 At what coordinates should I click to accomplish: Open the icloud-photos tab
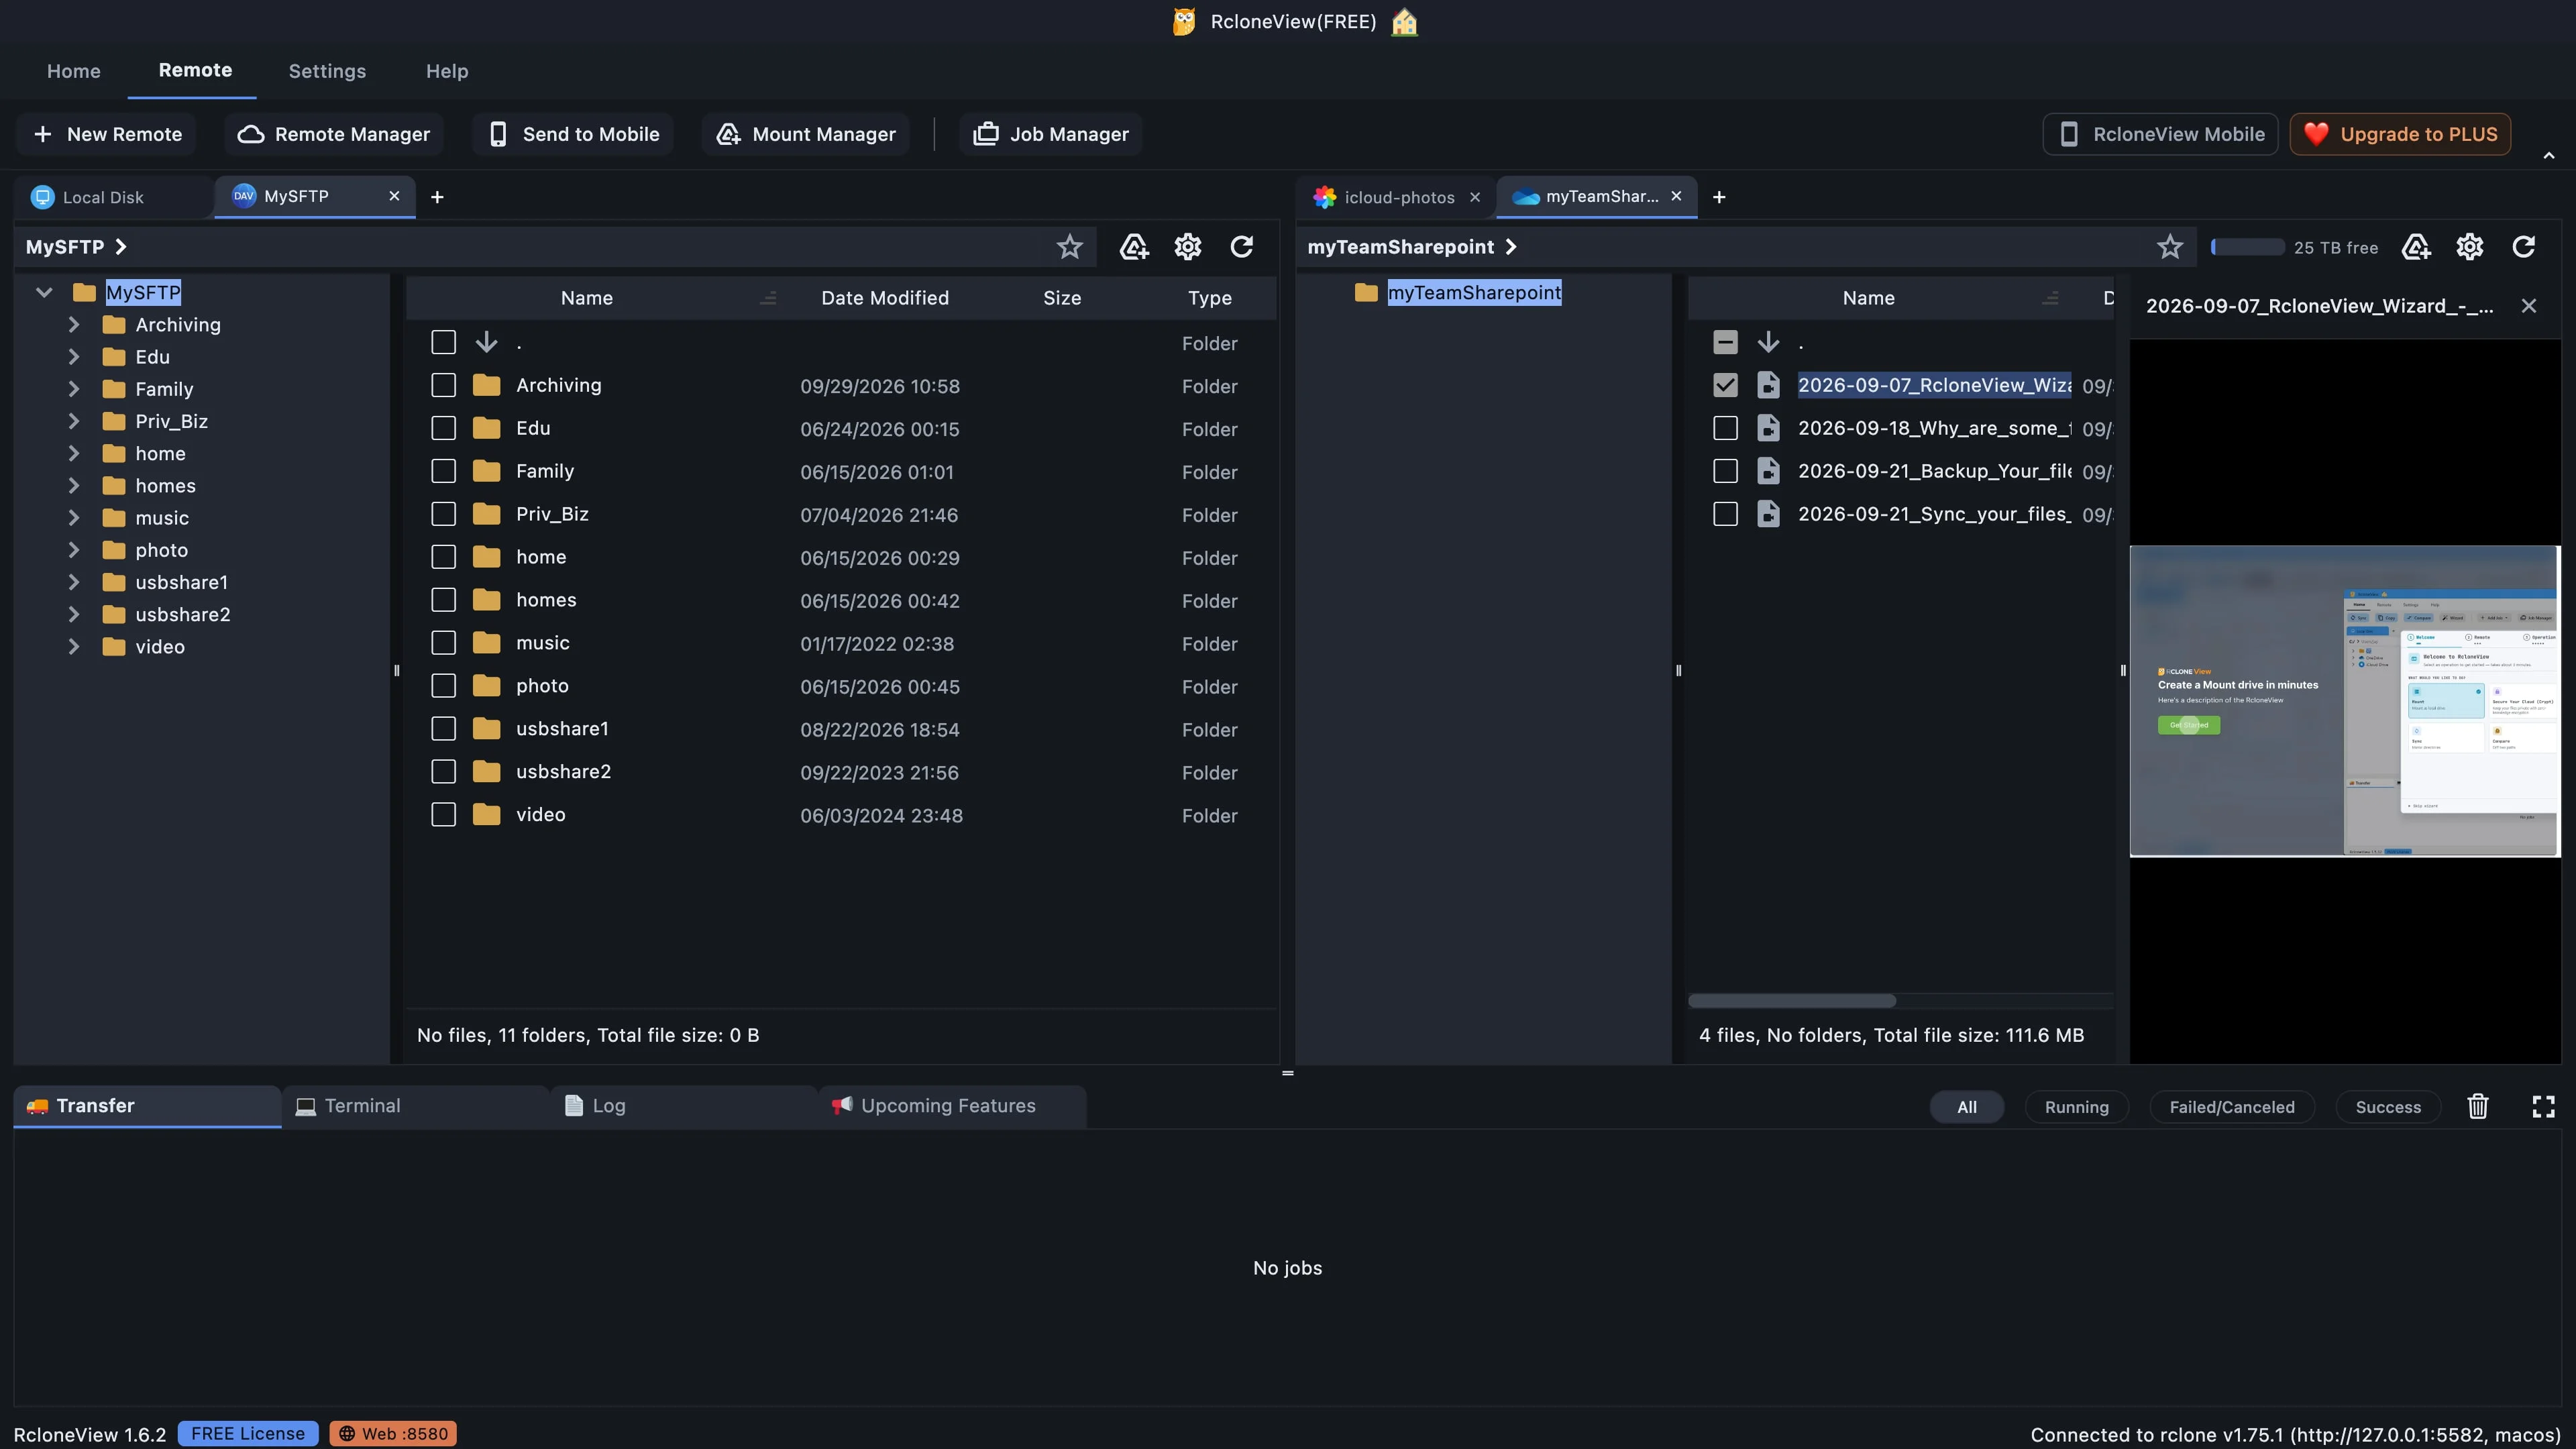1396,197
